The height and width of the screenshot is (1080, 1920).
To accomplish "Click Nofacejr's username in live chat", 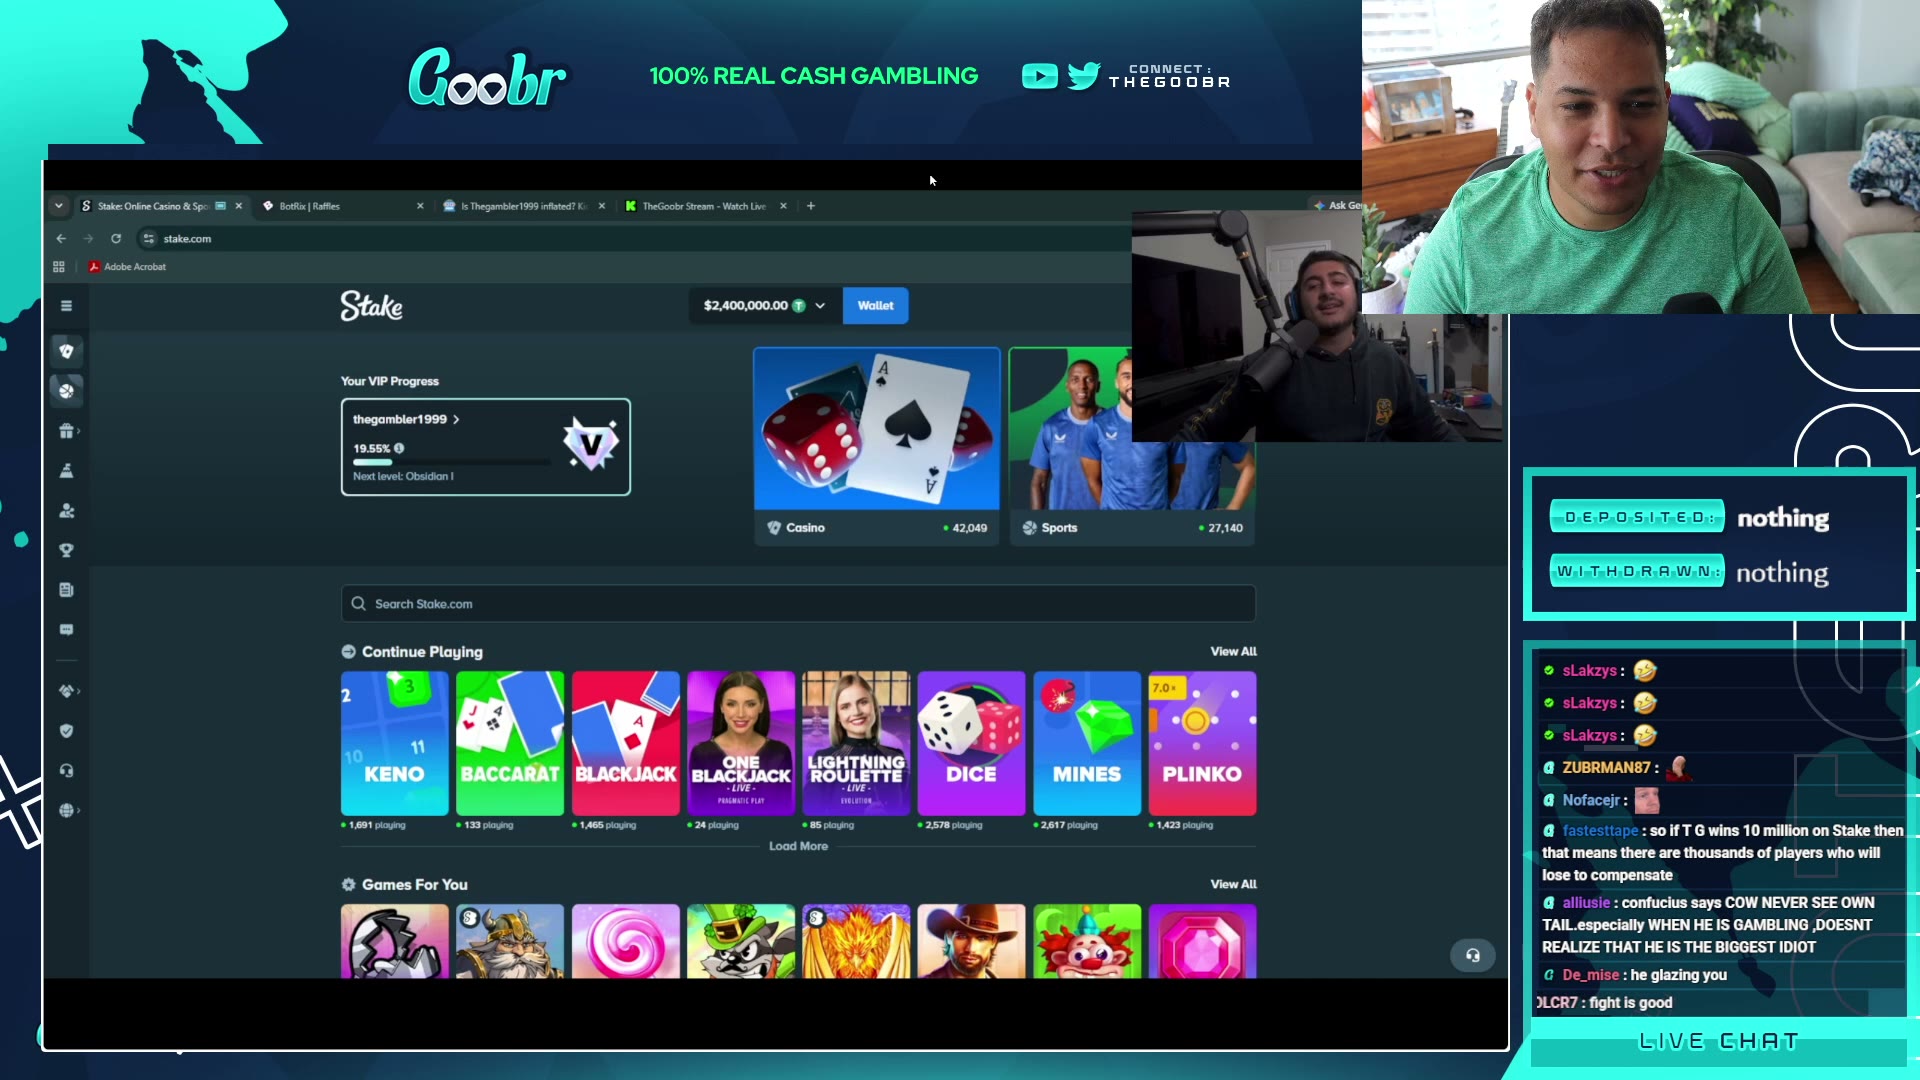I will click(x=1591, y=801).
